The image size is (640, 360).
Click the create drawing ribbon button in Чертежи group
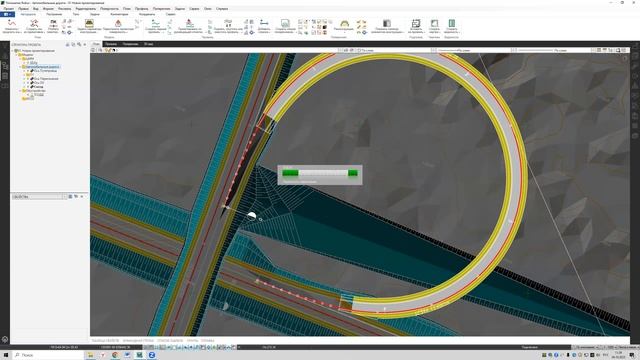(x=435, y=27)
